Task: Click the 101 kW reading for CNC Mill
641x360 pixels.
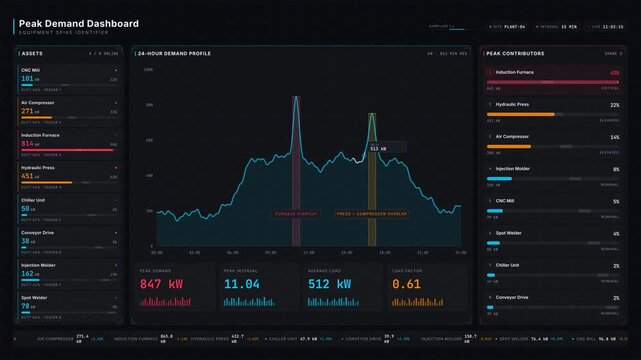Action: 30,78
